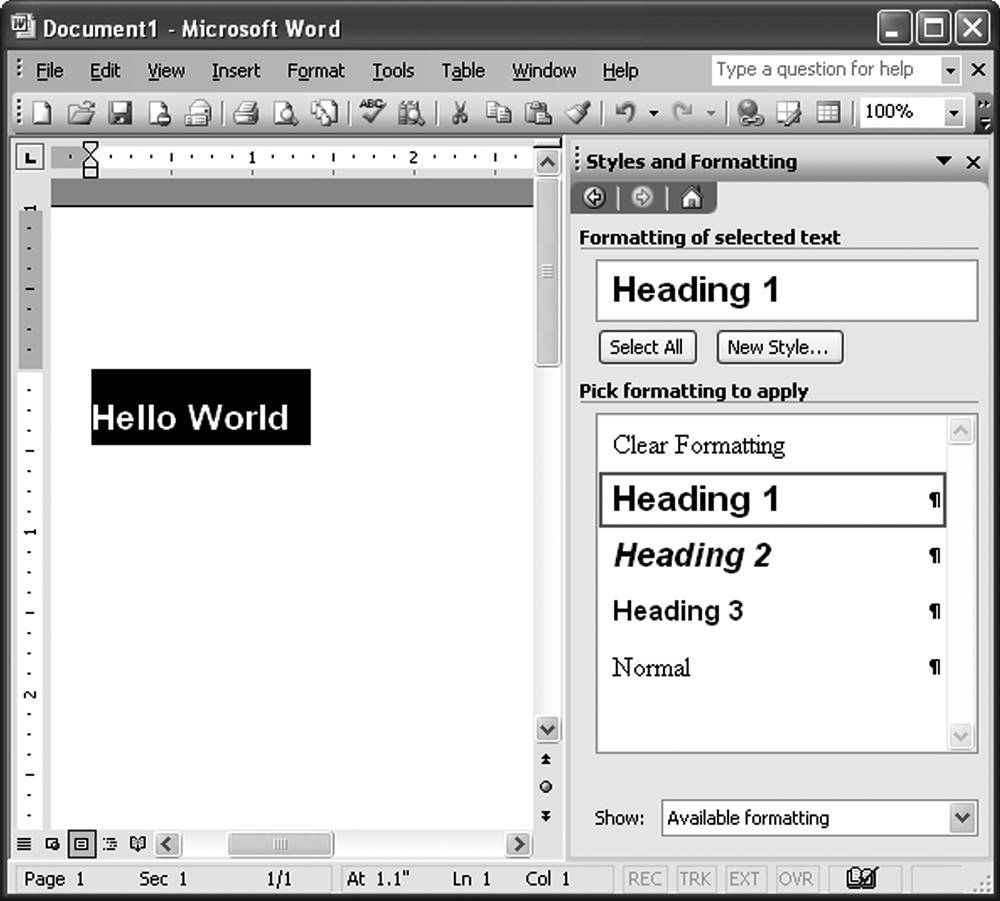Paste from the clipboard icon
Image resolution: width=1000 pixels, height=901 pixels.
(538, 114)
